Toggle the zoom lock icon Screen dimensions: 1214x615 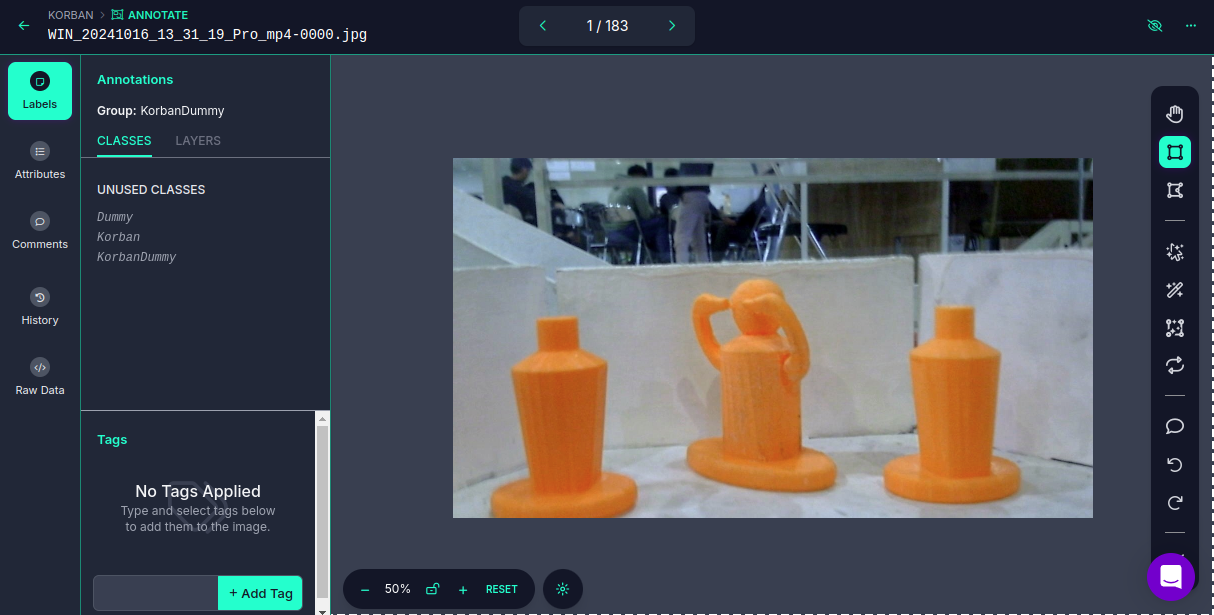(432, 589)
